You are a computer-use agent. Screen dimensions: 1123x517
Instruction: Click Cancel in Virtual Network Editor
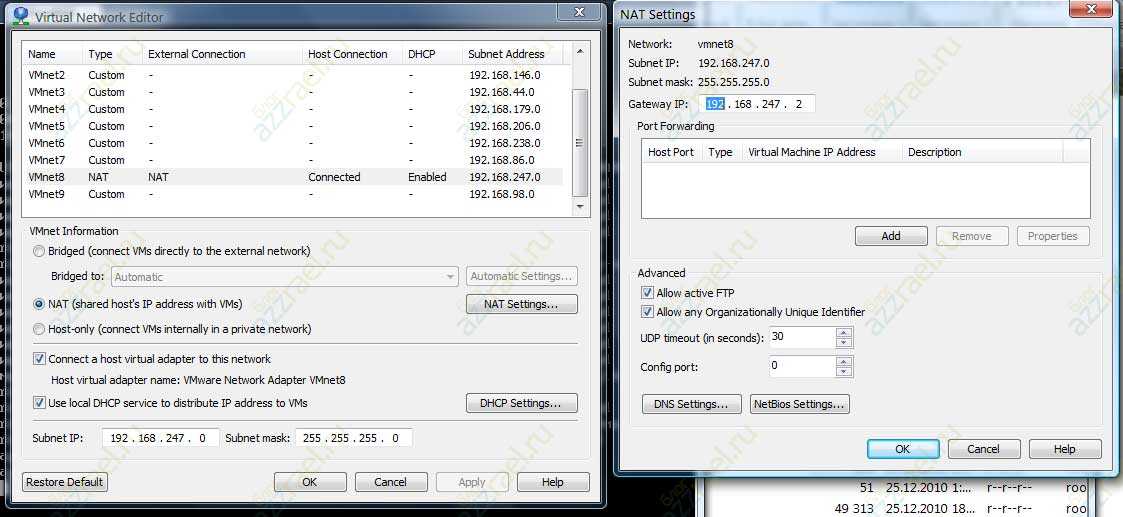pyautogui.click(x=391, y=482)
